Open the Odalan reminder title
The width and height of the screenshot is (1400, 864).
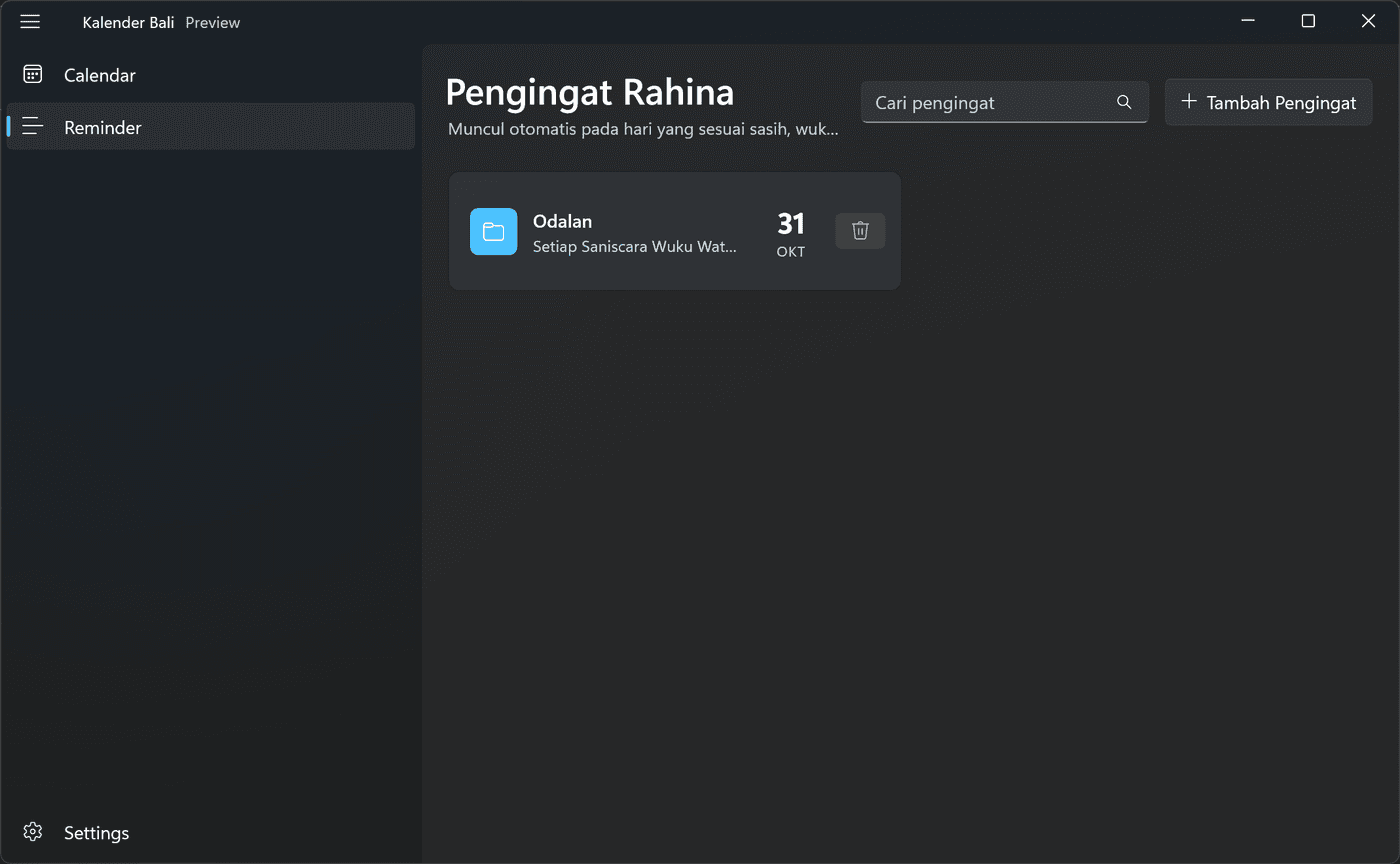pos(562,221)
